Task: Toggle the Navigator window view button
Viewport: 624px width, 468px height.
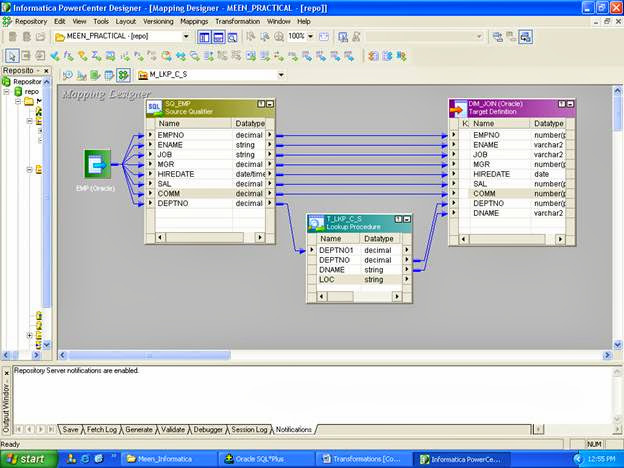Action: (204, 37)
